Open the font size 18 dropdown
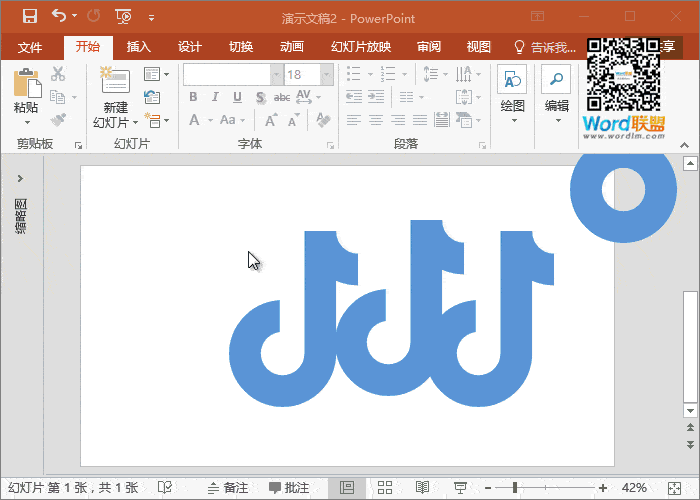This screenshot has height=500, width=700. 327,75
